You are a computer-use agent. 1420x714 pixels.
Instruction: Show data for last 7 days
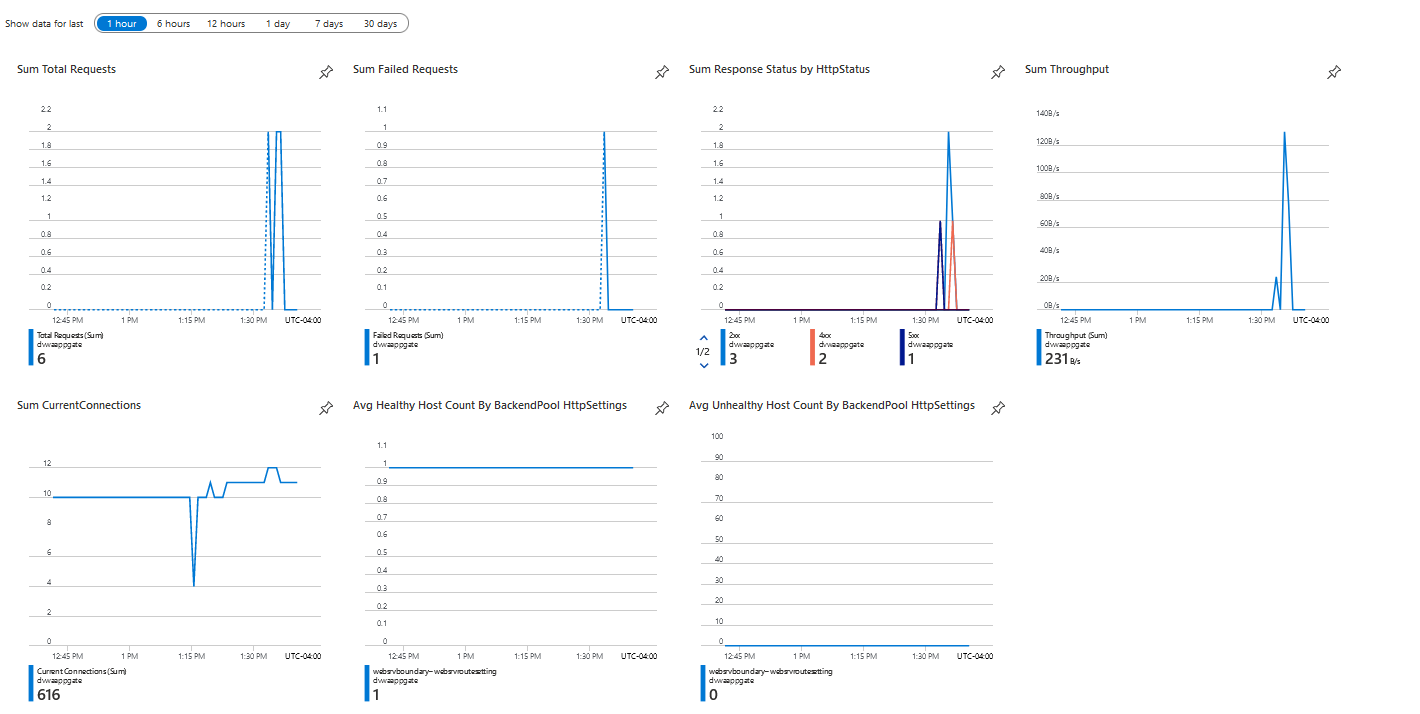[x=328, y=23]
